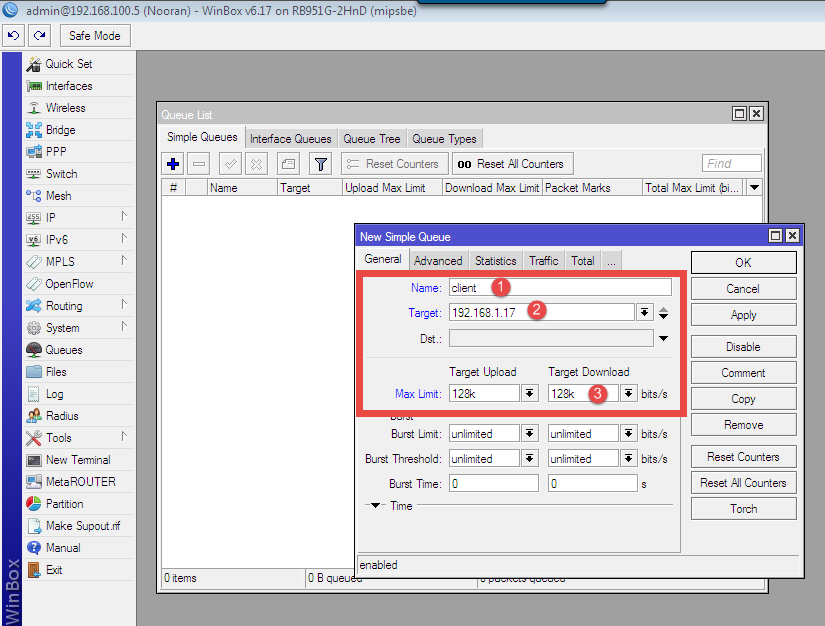Click the filter funnel icon in Queue List

coord(320,164)
